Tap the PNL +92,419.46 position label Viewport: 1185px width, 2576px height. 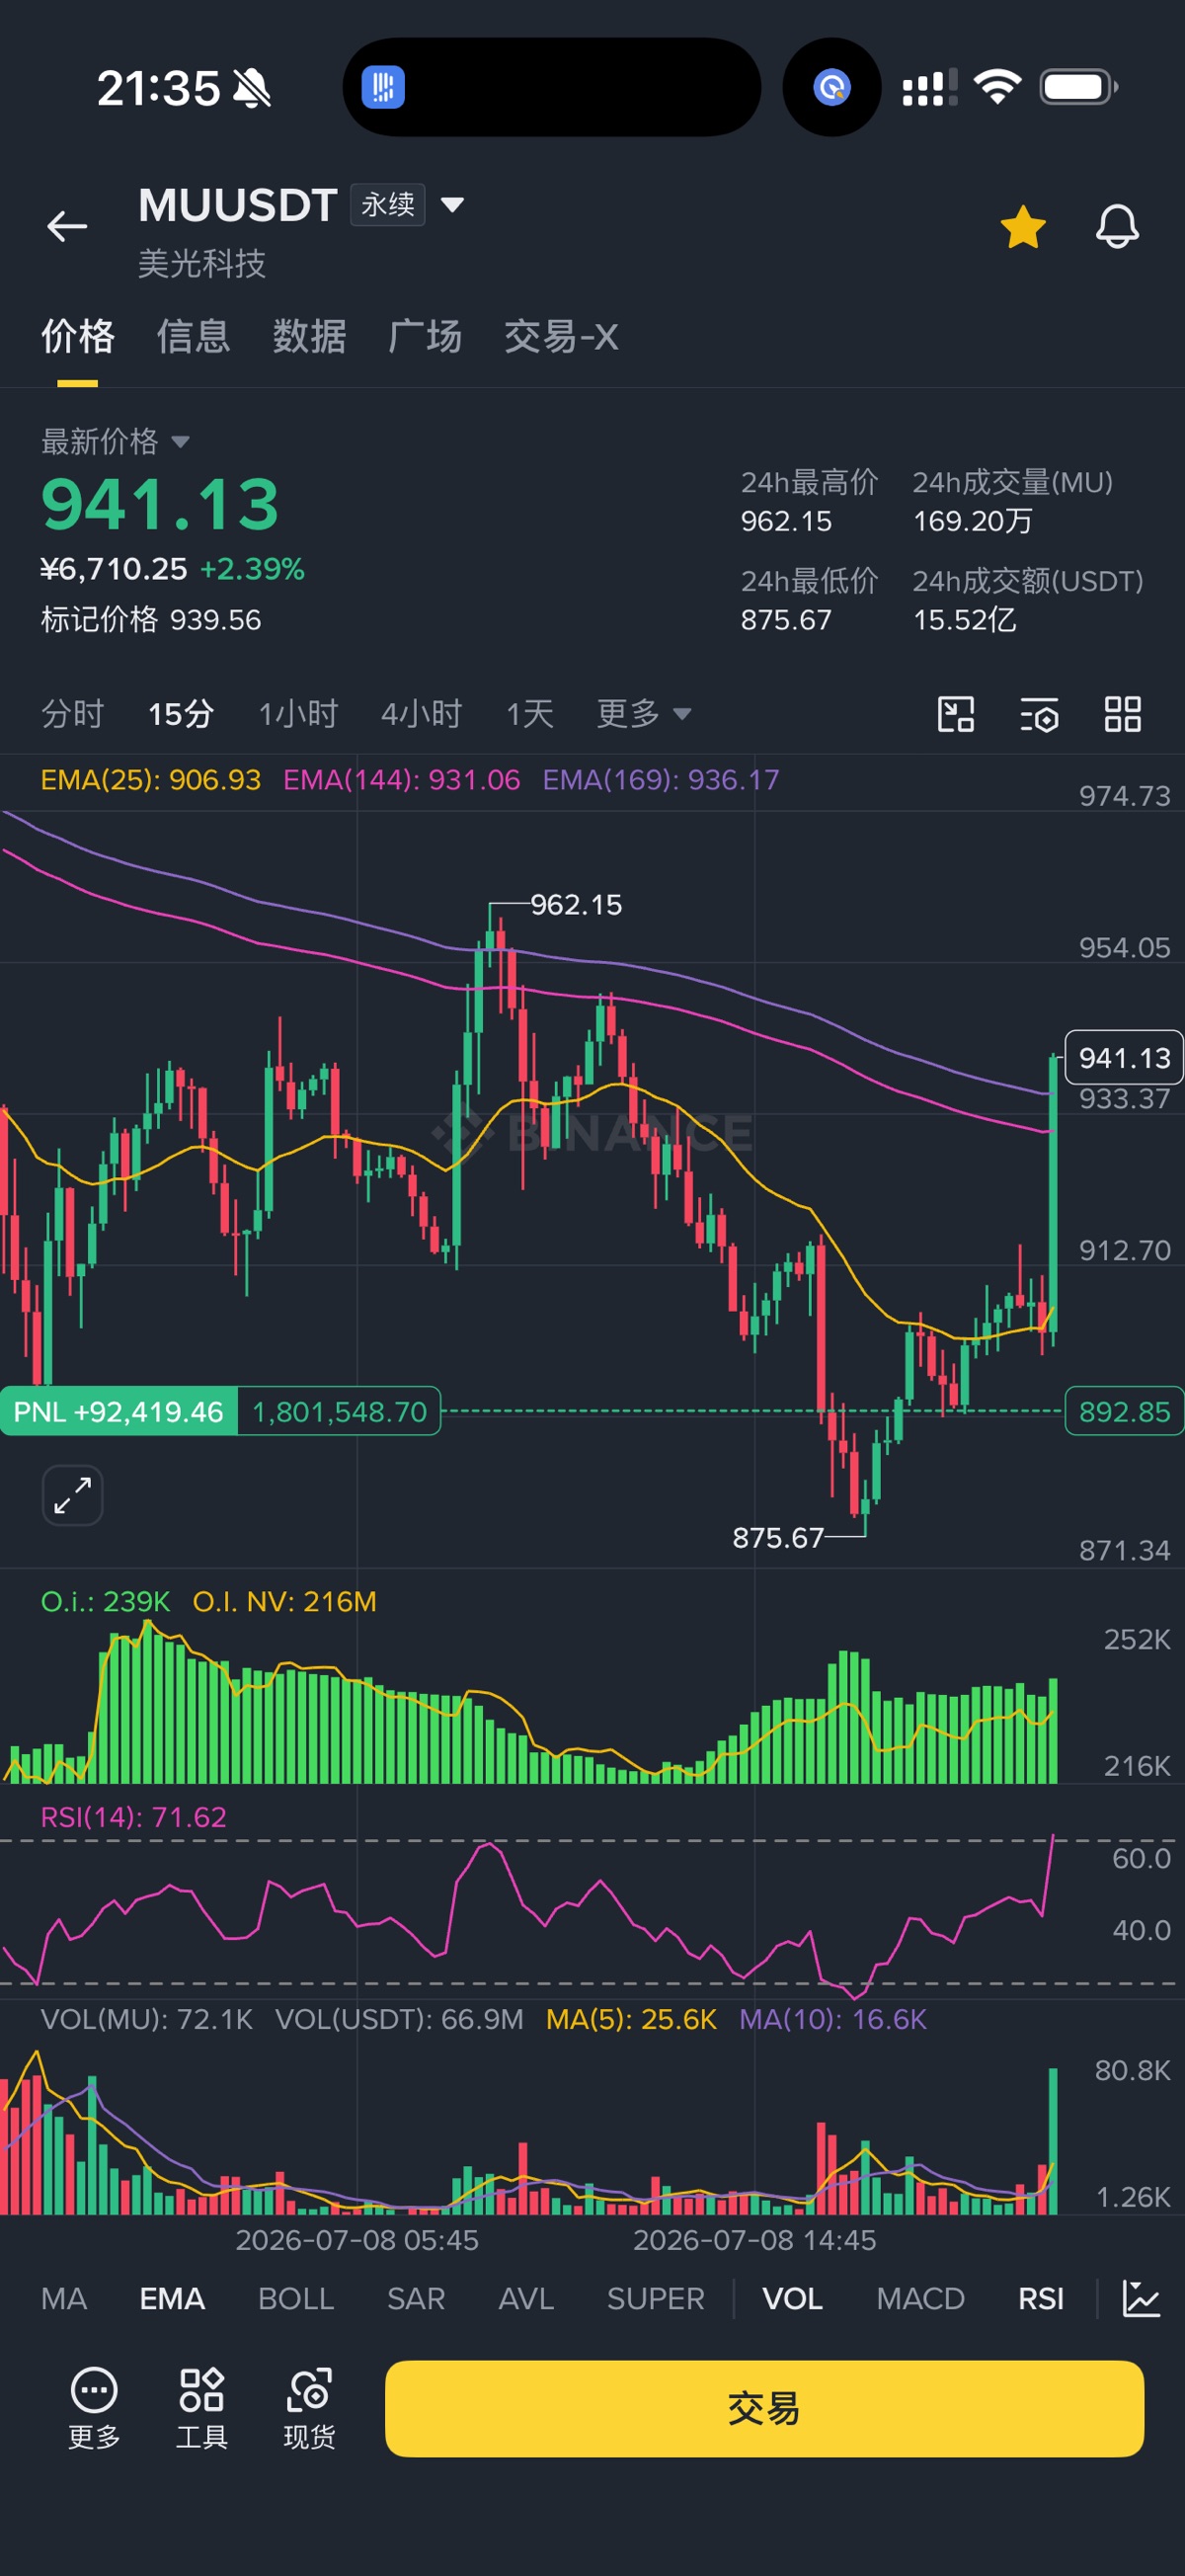point(118,1411)
